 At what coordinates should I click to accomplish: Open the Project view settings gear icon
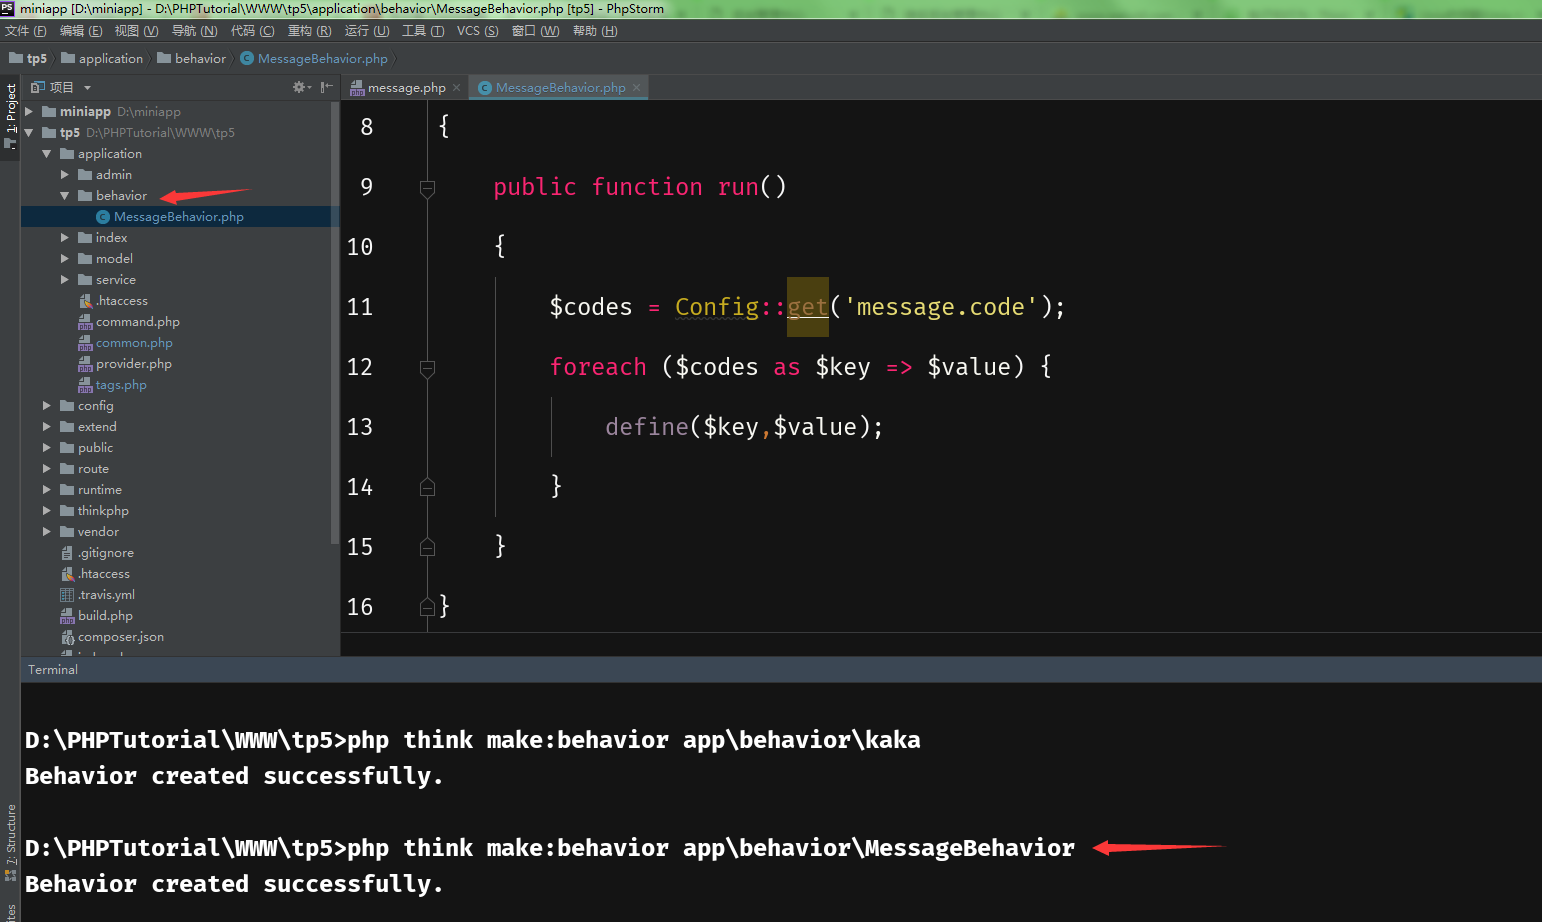click(x=299, y=87)
